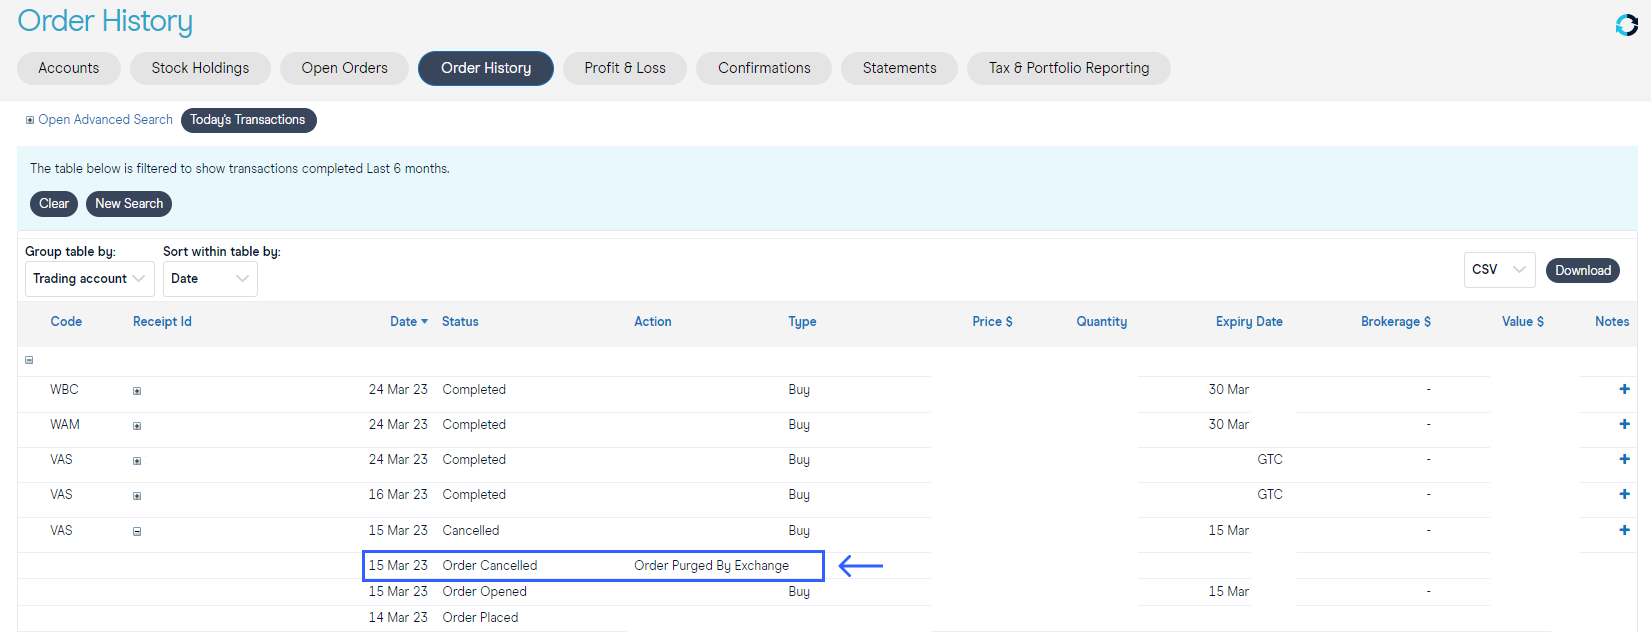The width and height of the screenshot is (1651, 632).
Task: Click plus icon for 16 Mar VAS order
Action: pos(1624,494)
